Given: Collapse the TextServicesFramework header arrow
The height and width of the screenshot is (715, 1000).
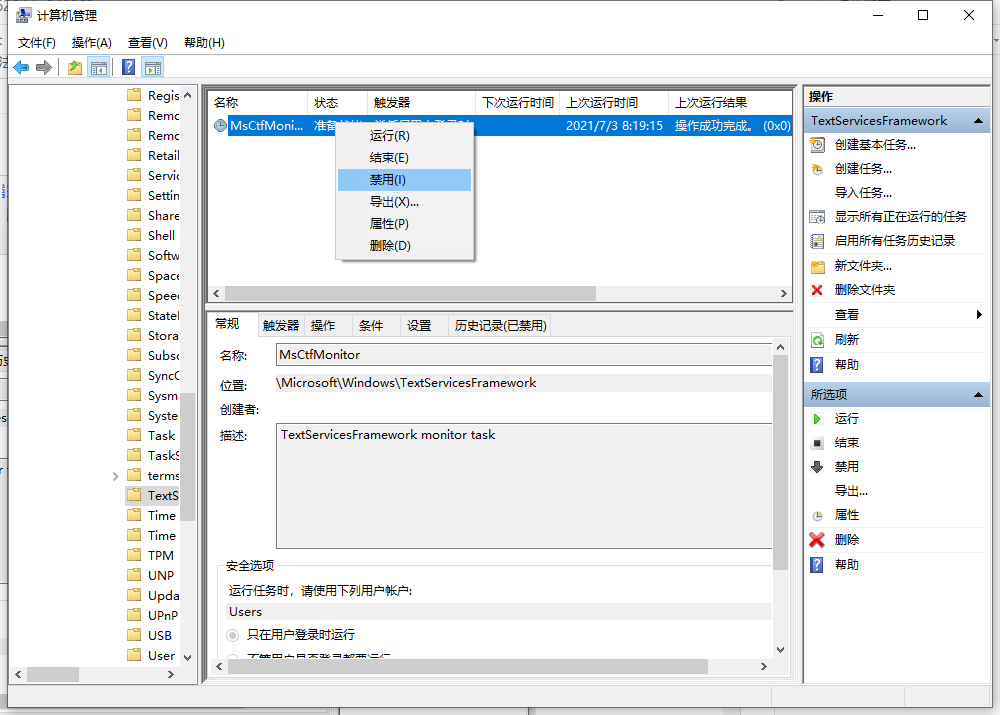Looking at the screenshot, I should pyautogui.click(x=977, y=120).
